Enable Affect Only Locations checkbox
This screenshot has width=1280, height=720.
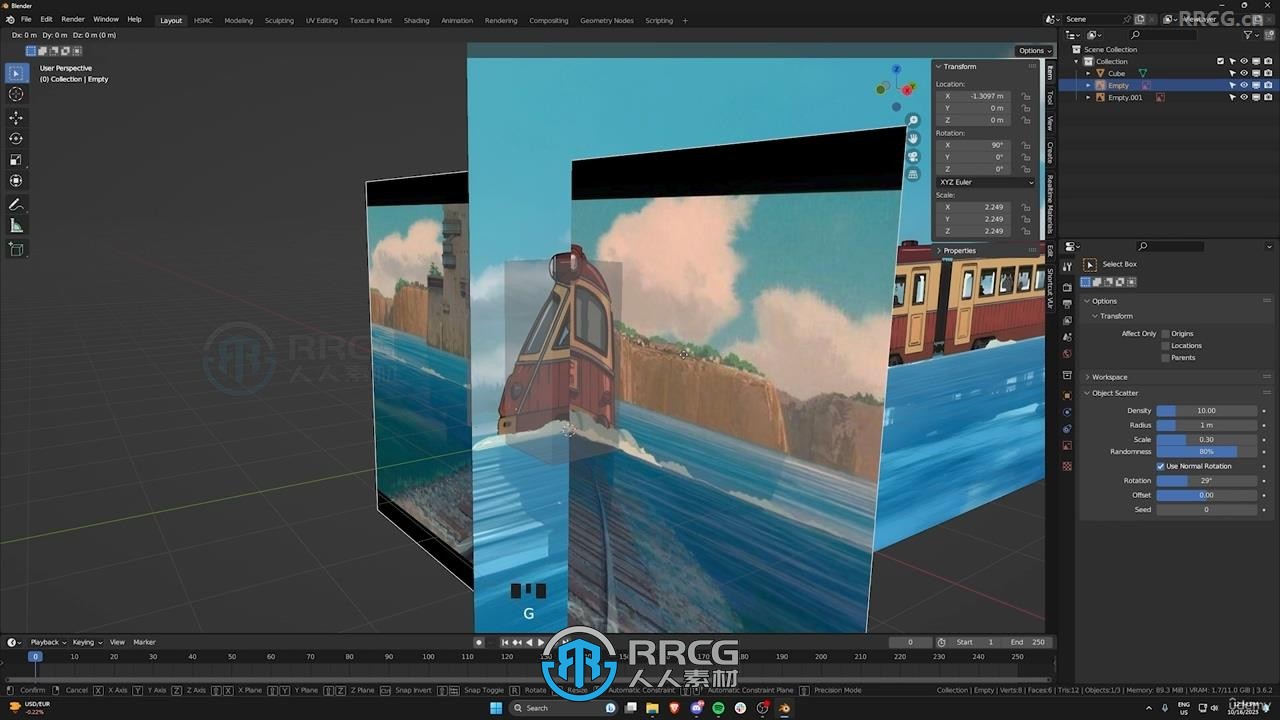click(1165, 346)
